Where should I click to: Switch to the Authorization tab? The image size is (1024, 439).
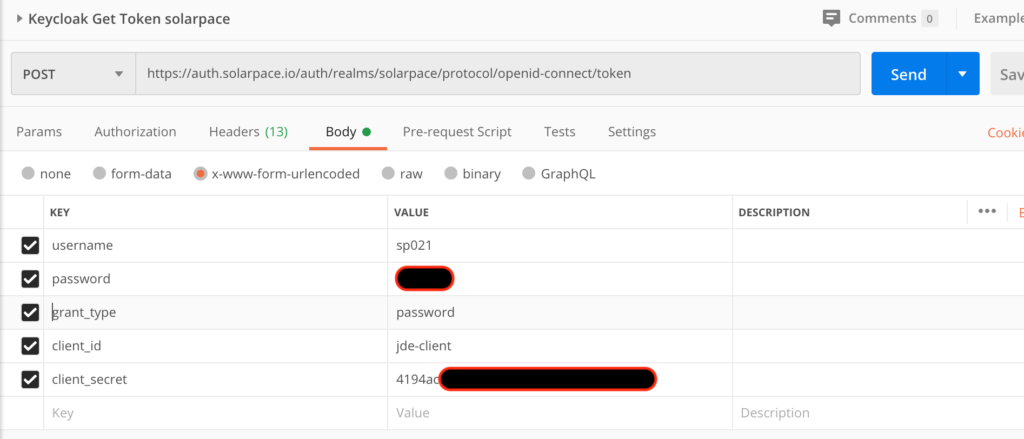135,132
